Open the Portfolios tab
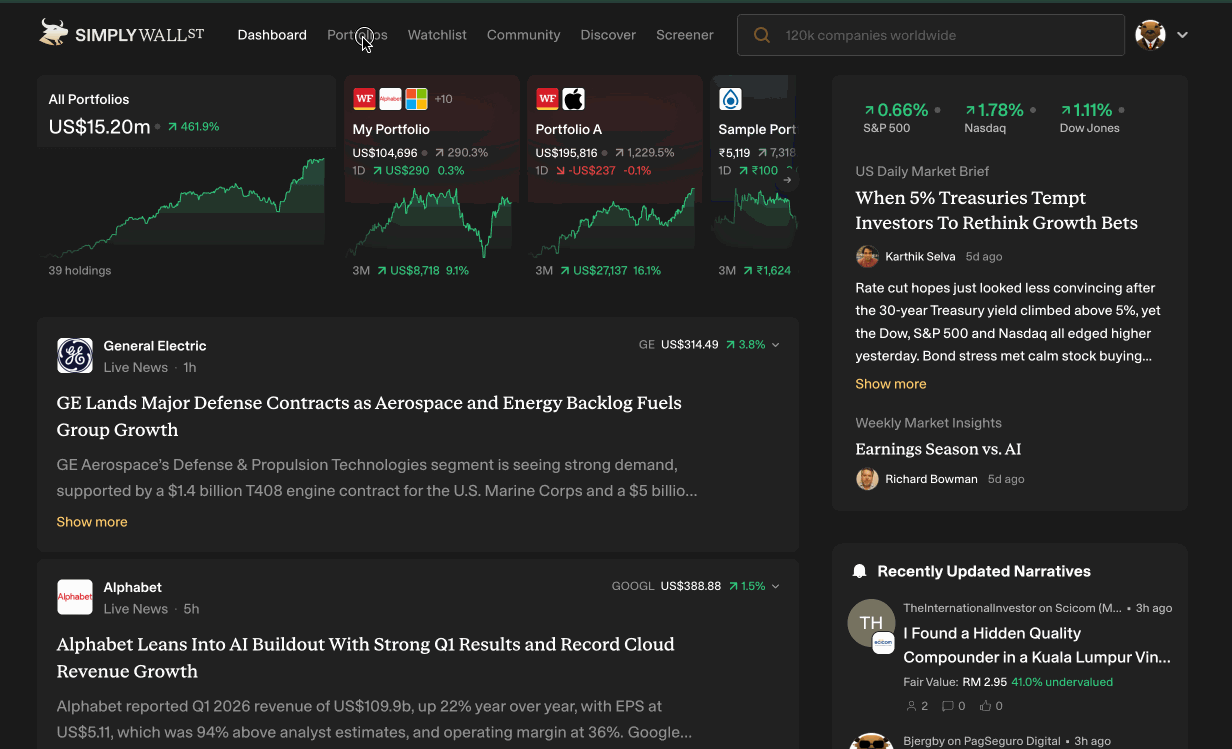The height and width of the screenshot is (749, 1232). [357, 35]
